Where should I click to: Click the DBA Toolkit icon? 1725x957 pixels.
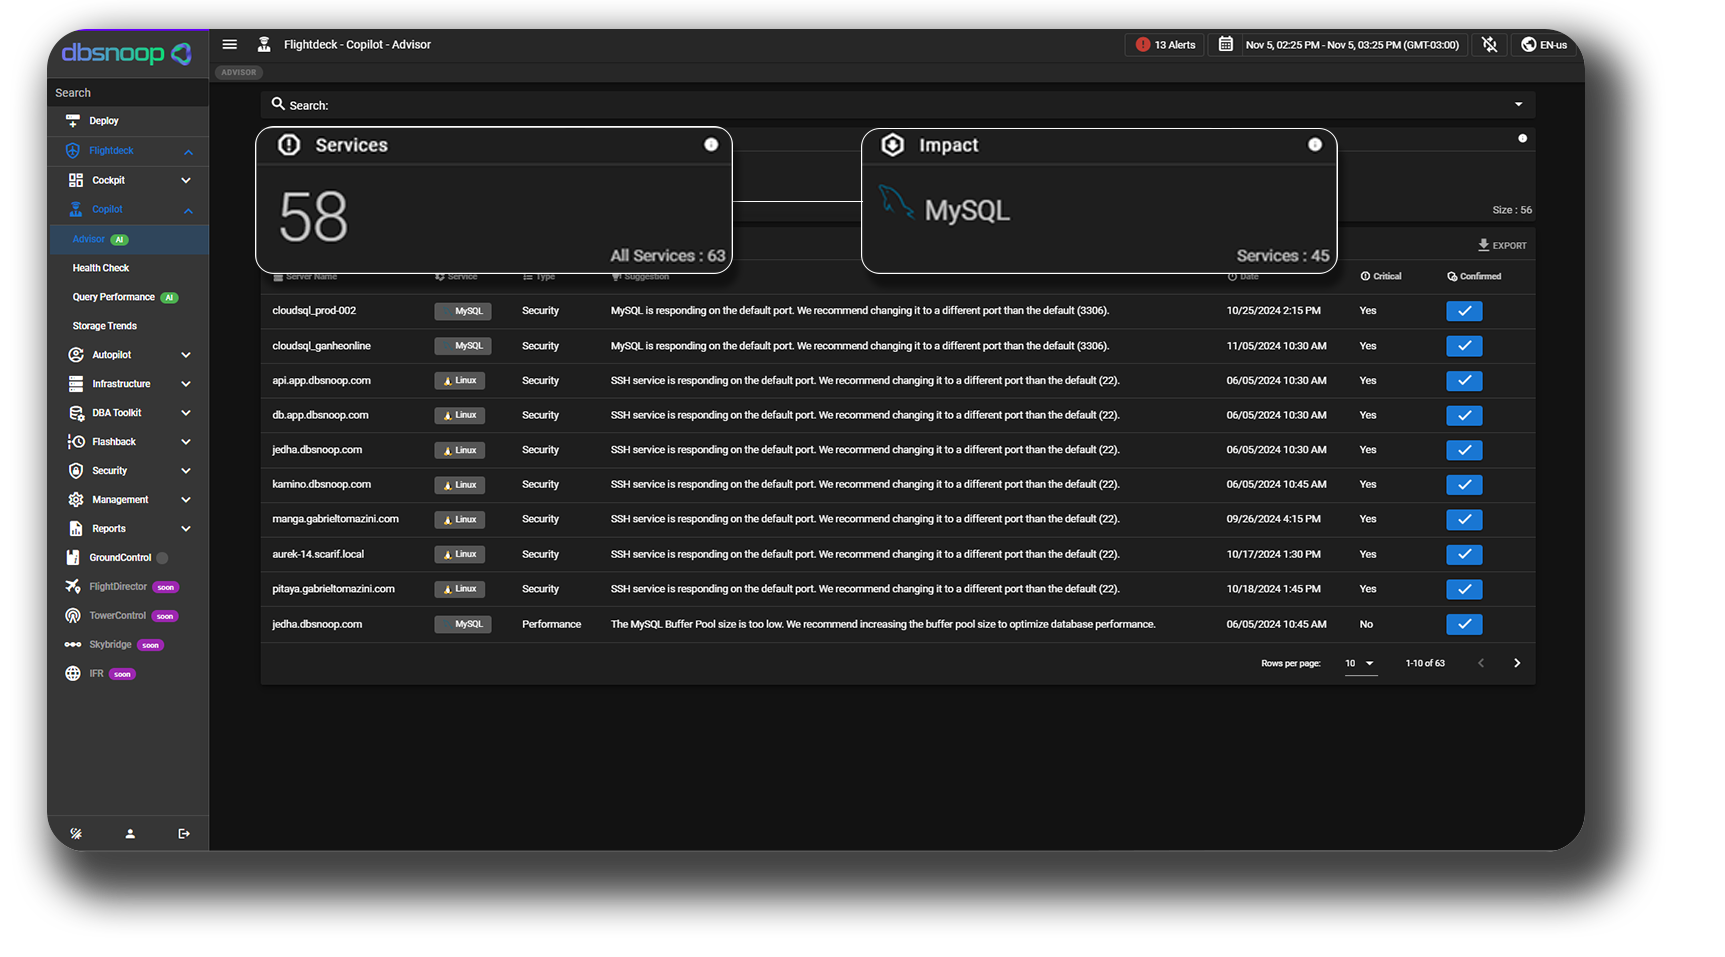tap(76, 413)
